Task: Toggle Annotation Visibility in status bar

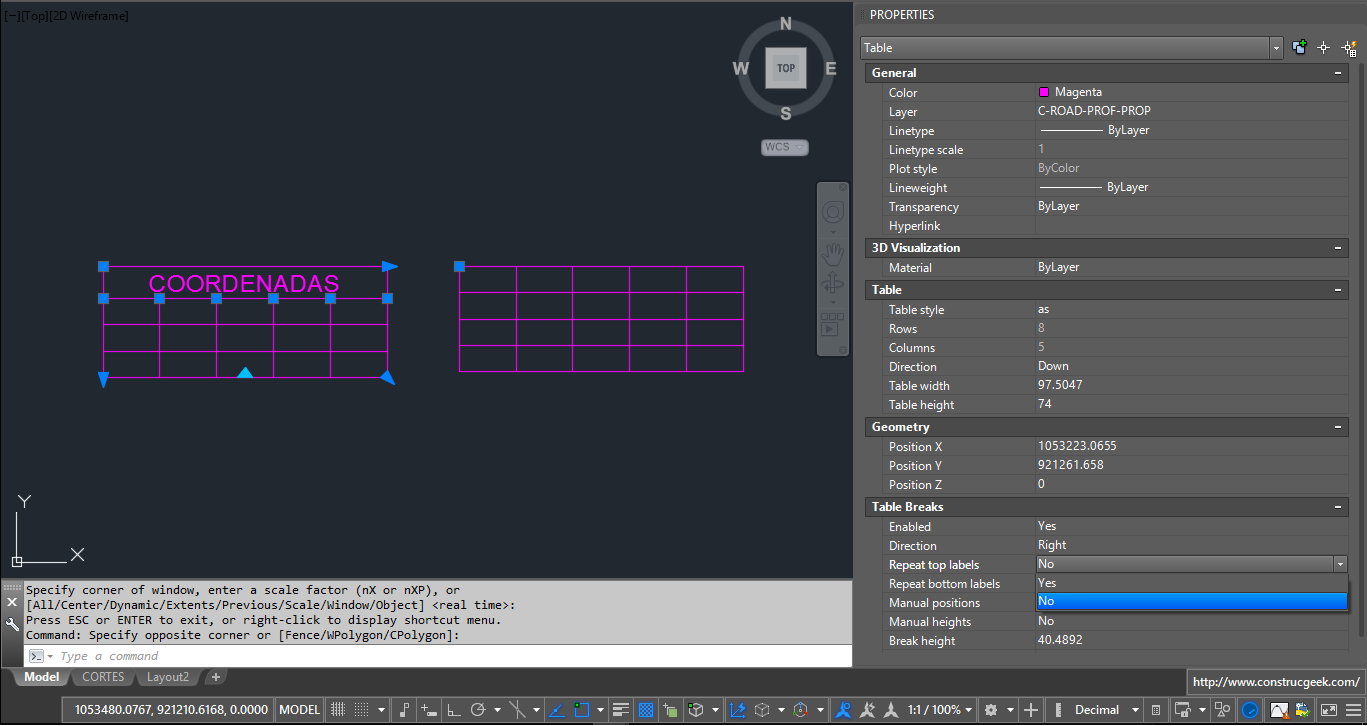Action: tap(844, 710)
